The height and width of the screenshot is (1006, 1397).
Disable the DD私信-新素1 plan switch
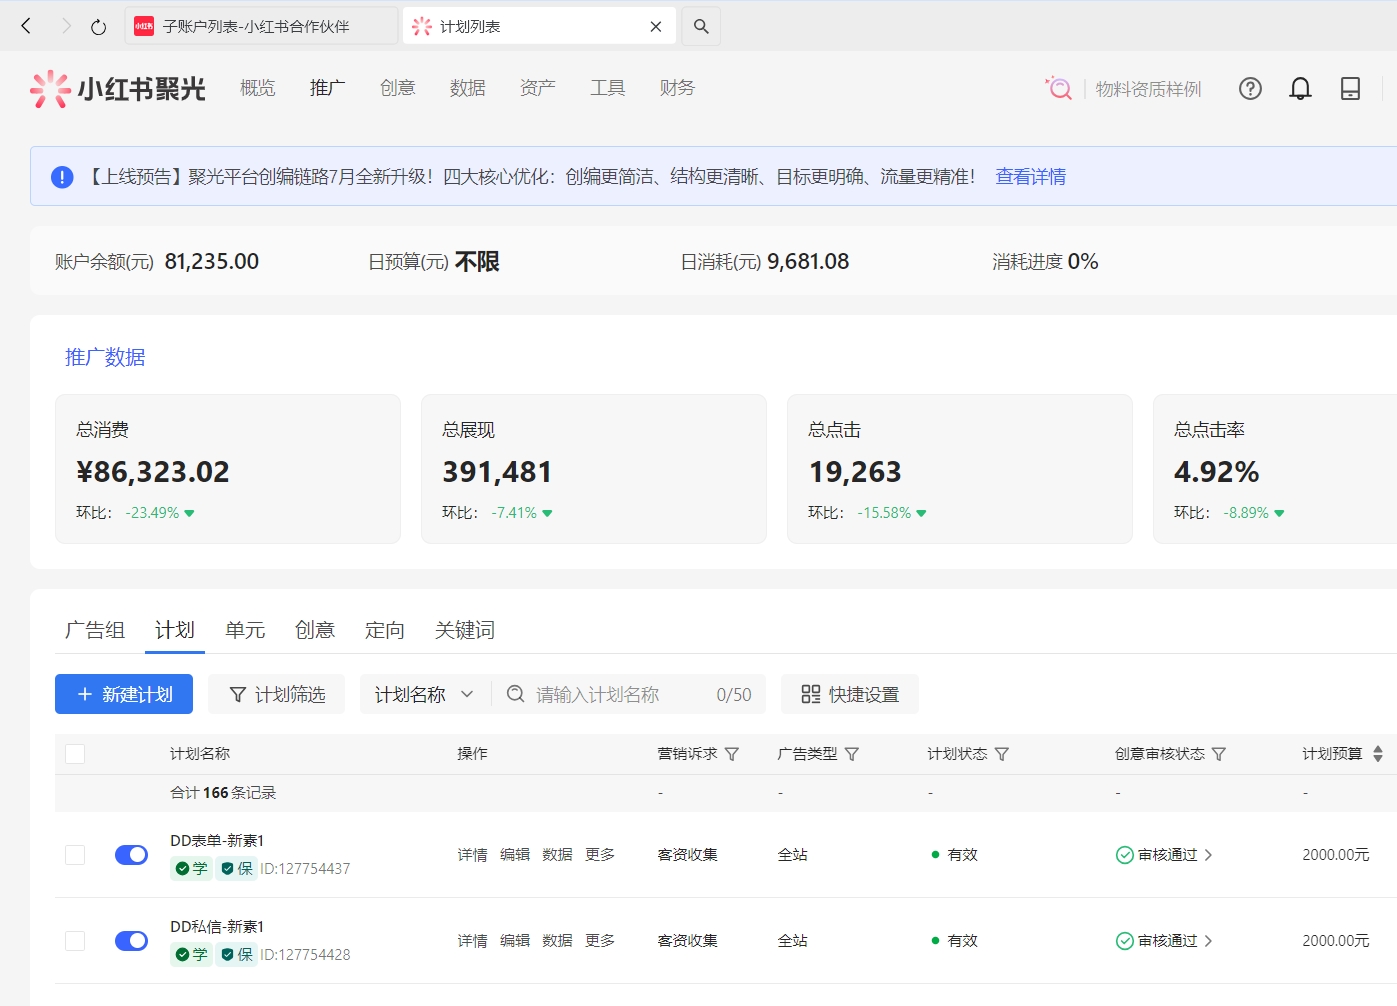coord(131,941)
